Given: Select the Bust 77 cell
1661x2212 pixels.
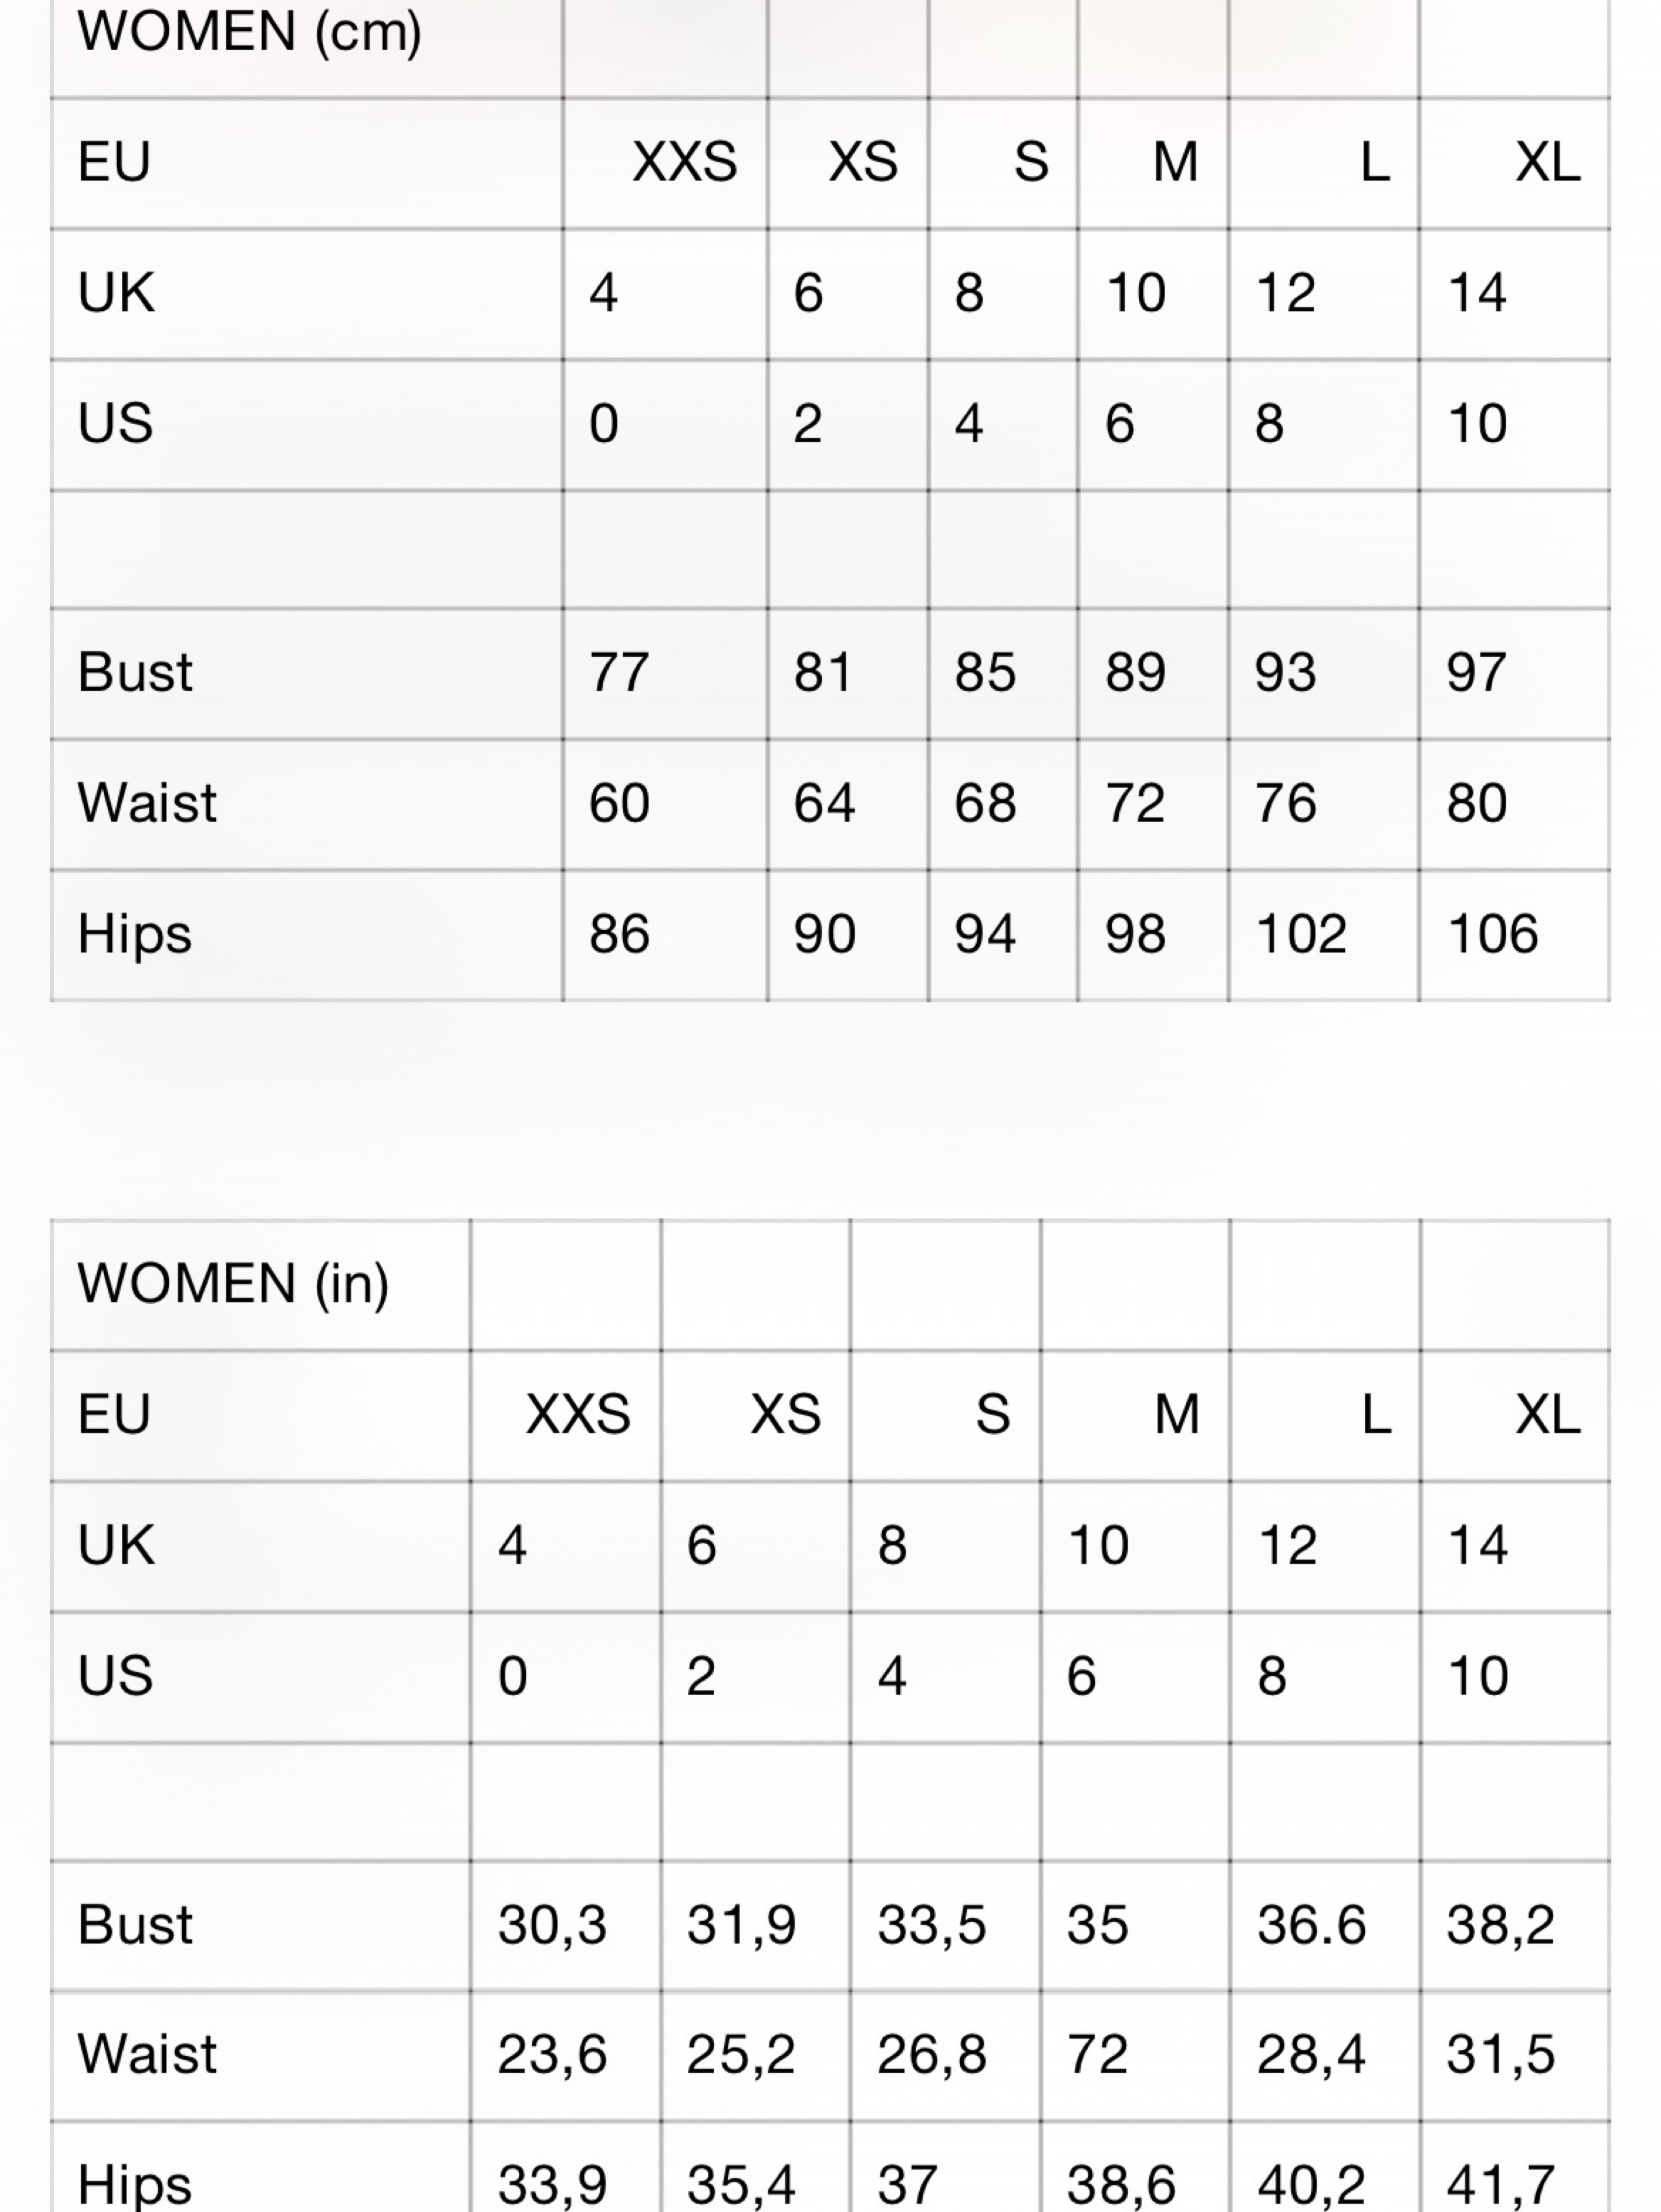Looking at the screenshot, I should (x=619, y=672).
